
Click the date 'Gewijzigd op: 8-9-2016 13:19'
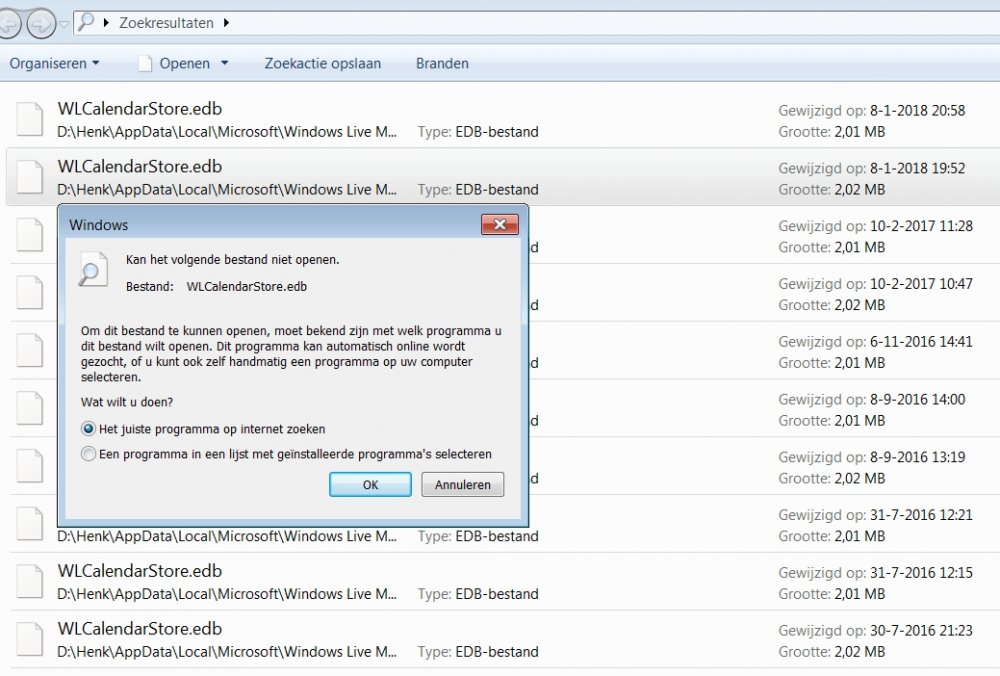(871, 457)
